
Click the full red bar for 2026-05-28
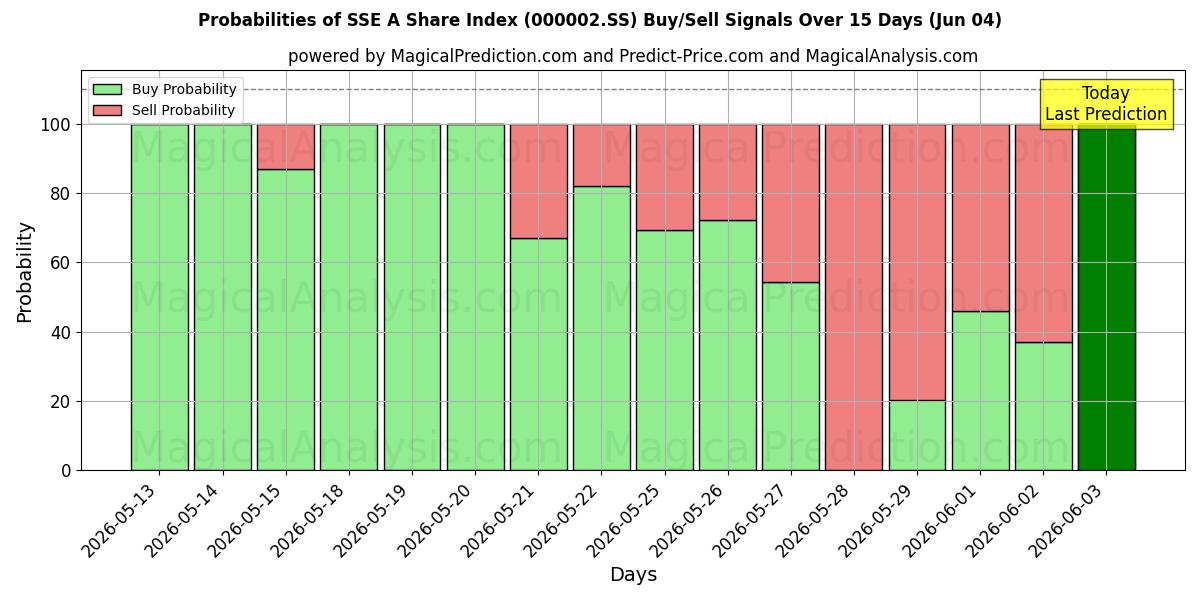pyautogui.click(x=854, y=297)
